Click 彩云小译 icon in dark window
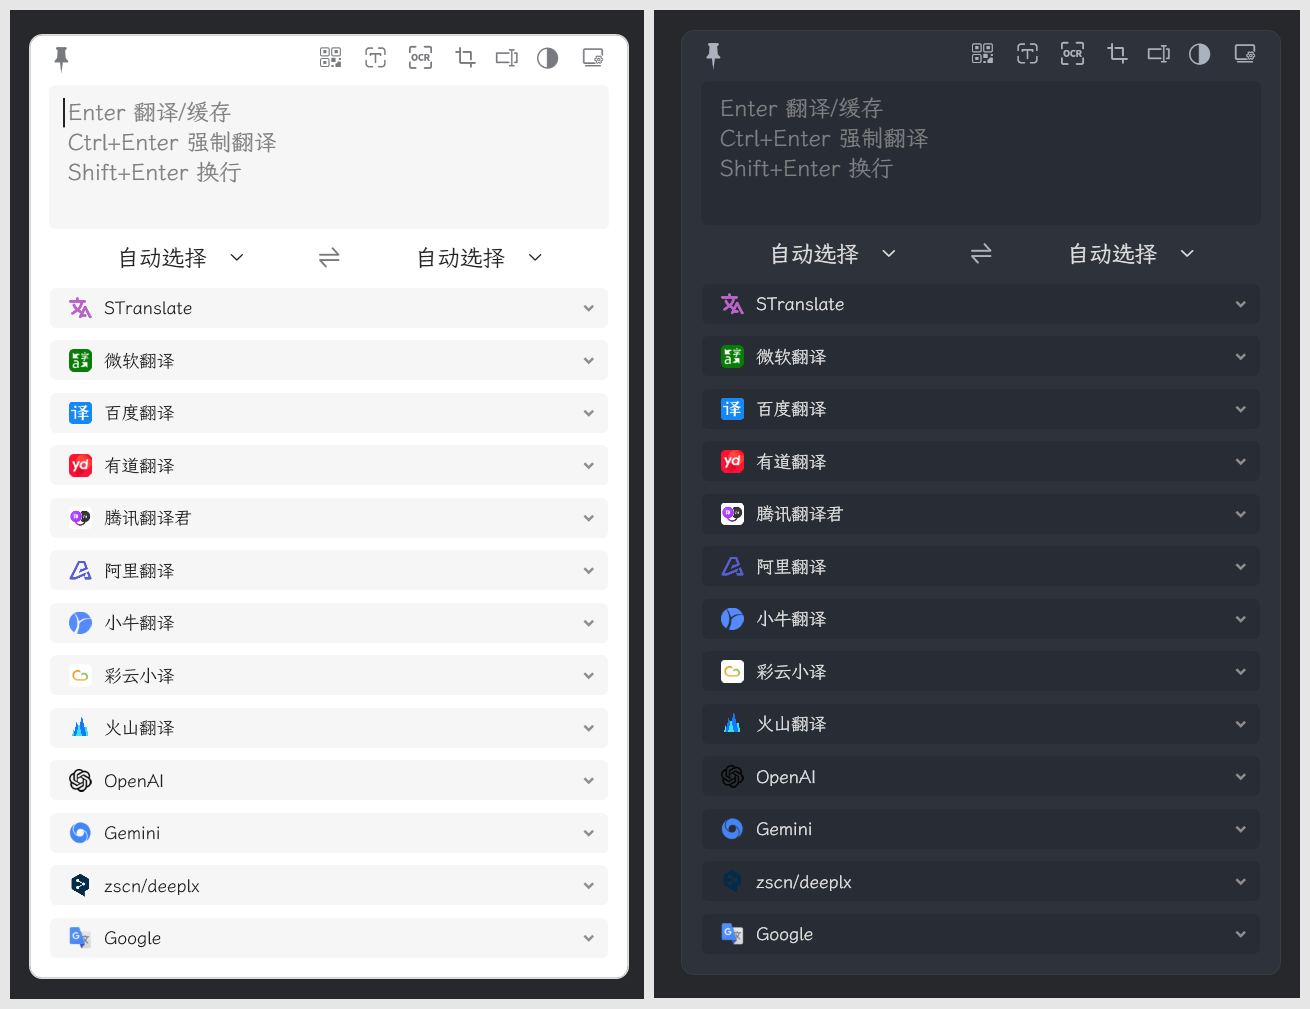Viewport: 1310px width, 1009px height. [x=732, y=672]
